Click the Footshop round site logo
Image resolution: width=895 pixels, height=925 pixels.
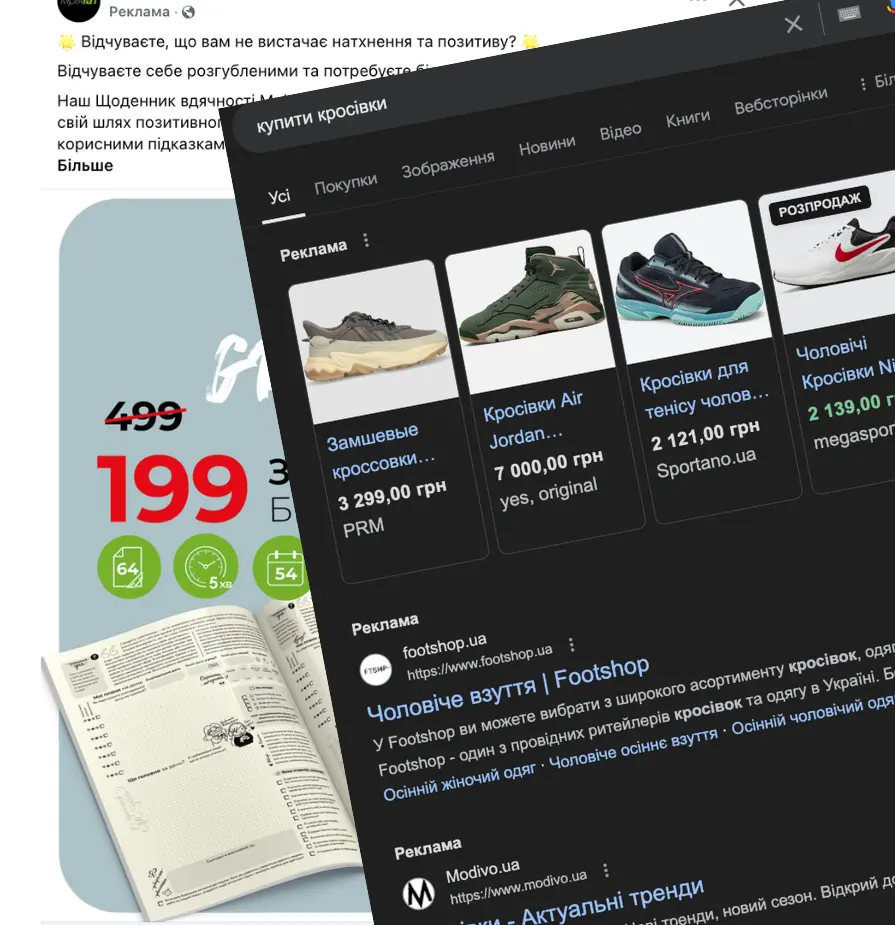click(375, 670)
